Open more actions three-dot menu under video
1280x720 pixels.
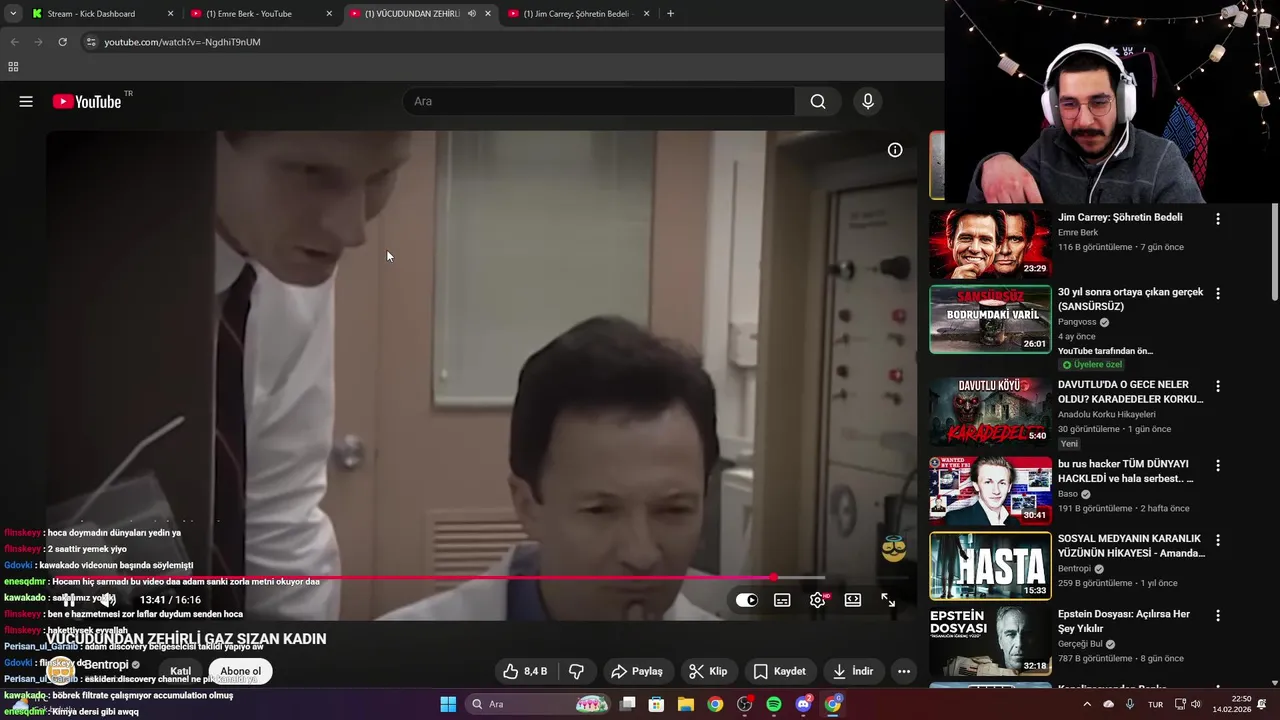[904, 671]
